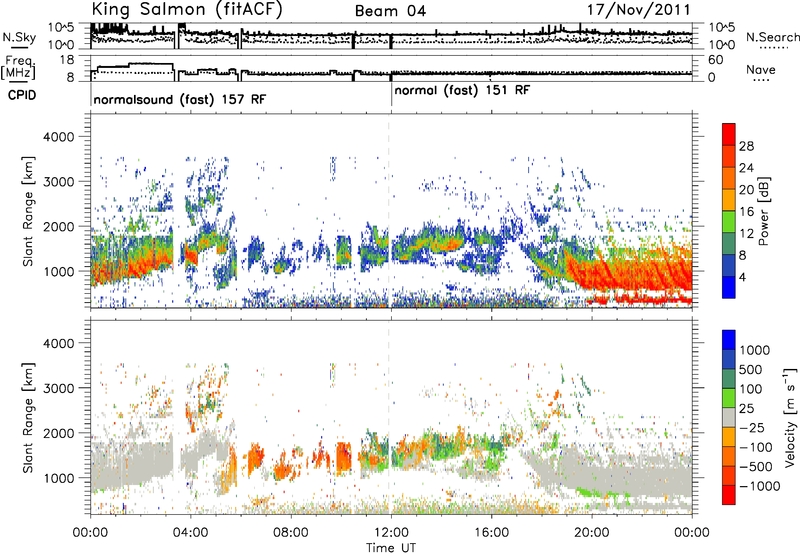The image size is (800, 554).
Task: Click the date '17/Nov/2011'
Action: point(638,10)
